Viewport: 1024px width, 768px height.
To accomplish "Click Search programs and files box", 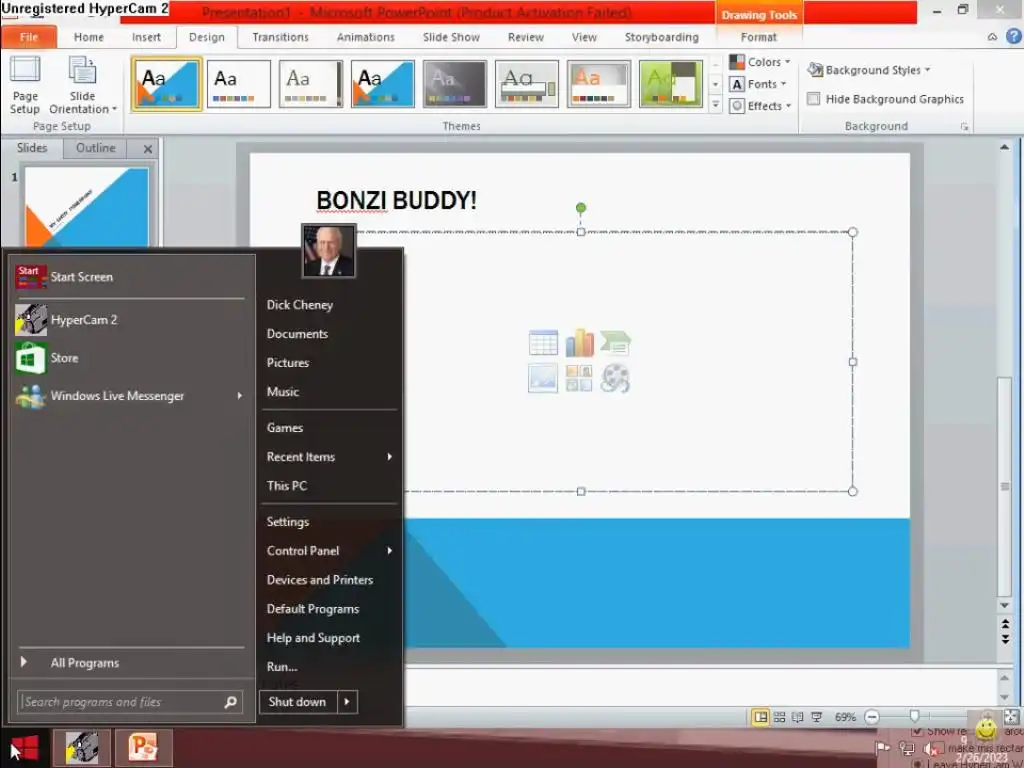I will (130, 702).
